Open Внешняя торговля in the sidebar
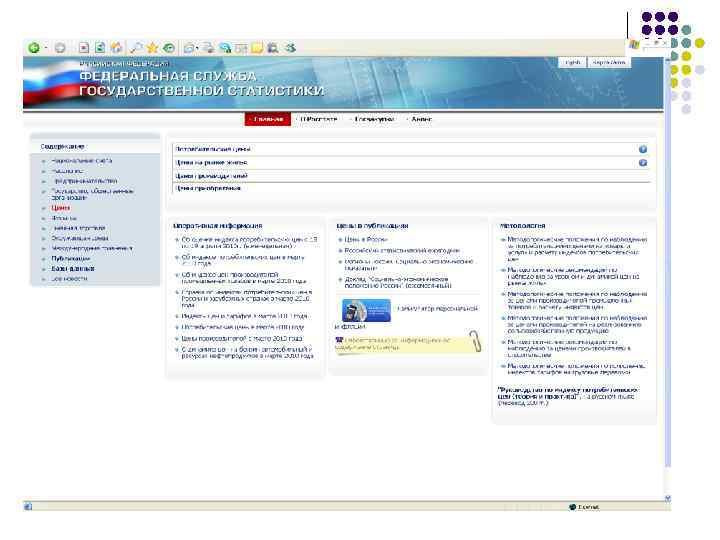This screenshot has height=540, width=720. pyautogui.click(x=79, y=228)
